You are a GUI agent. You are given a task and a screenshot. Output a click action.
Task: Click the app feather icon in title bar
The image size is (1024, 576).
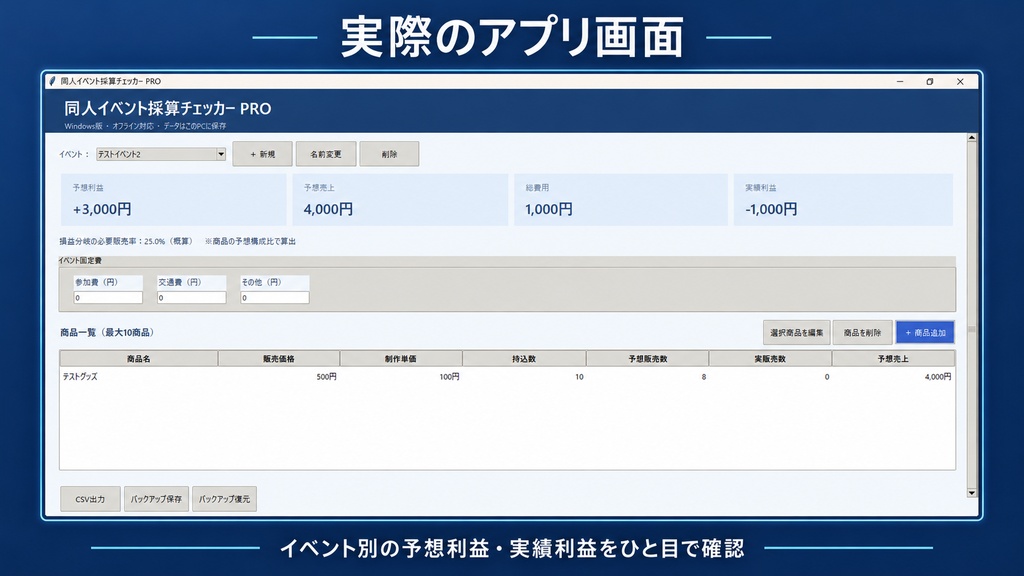coord(52,81)
